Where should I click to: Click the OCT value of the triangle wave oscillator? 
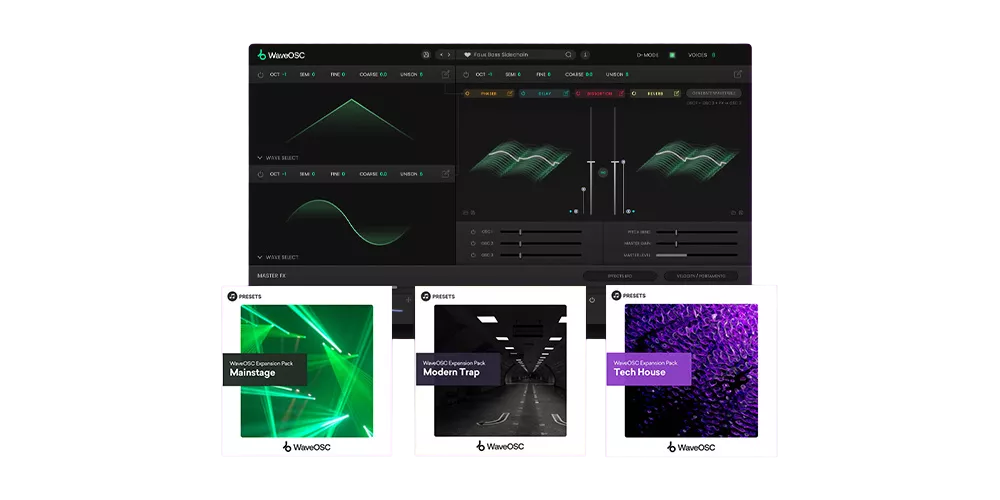284,75
